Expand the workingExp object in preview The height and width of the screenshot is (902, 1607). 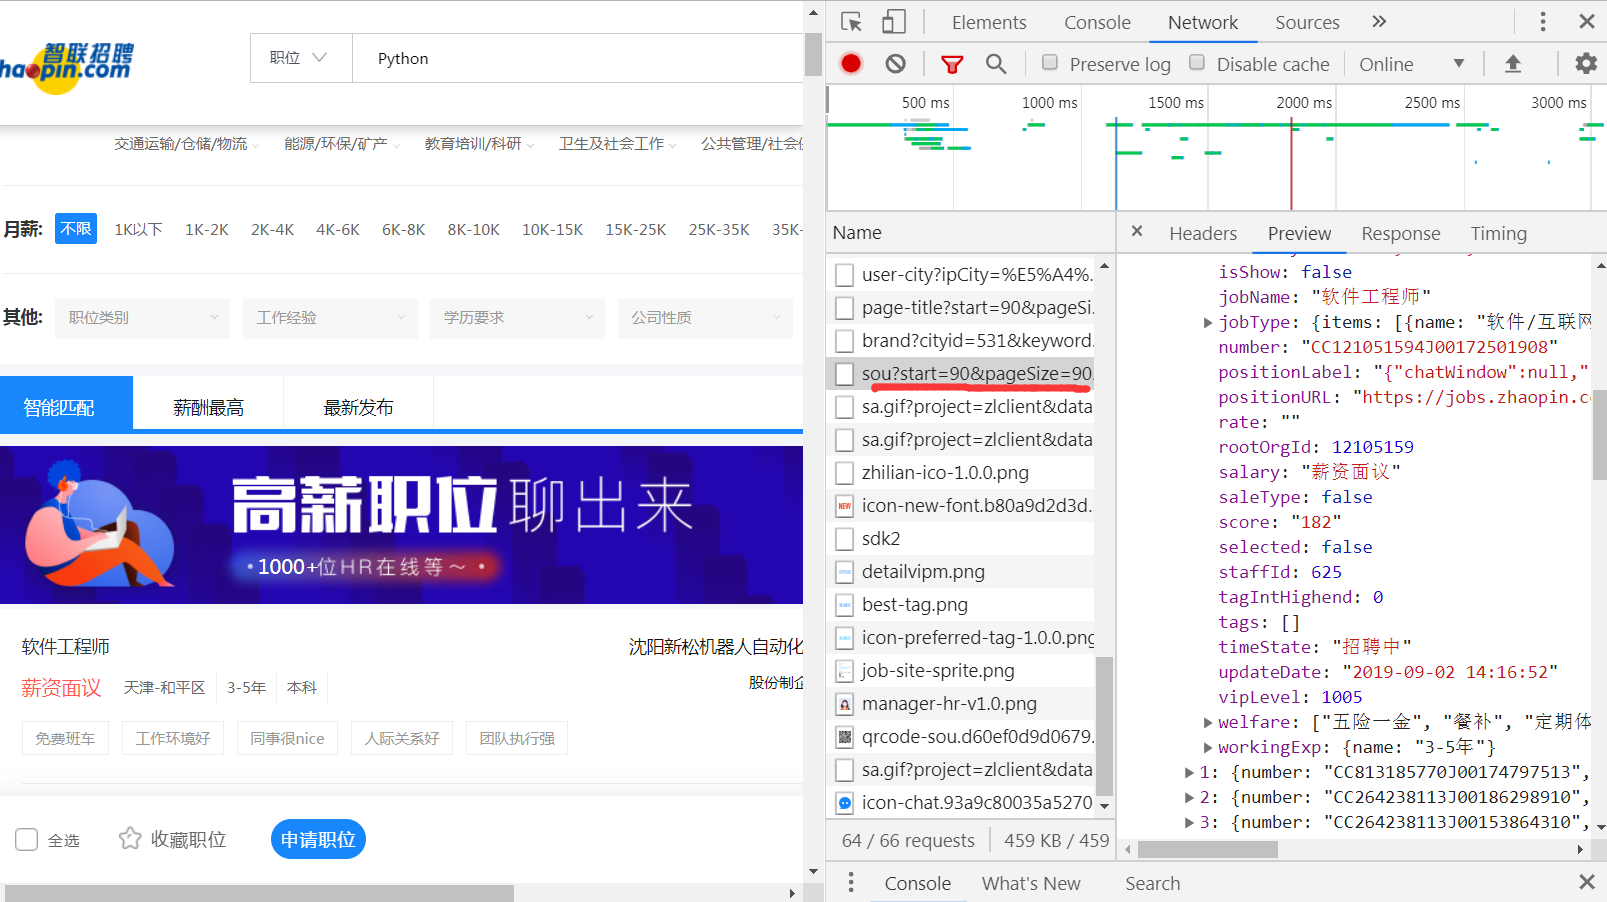point(1208,747)
